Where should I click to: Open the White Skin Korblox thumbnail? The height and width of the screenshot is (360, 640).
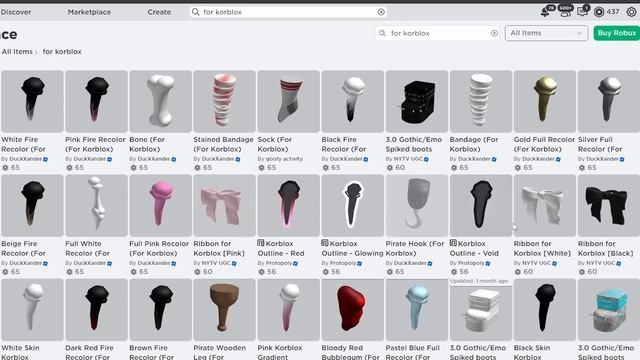[x=32, y=310]
